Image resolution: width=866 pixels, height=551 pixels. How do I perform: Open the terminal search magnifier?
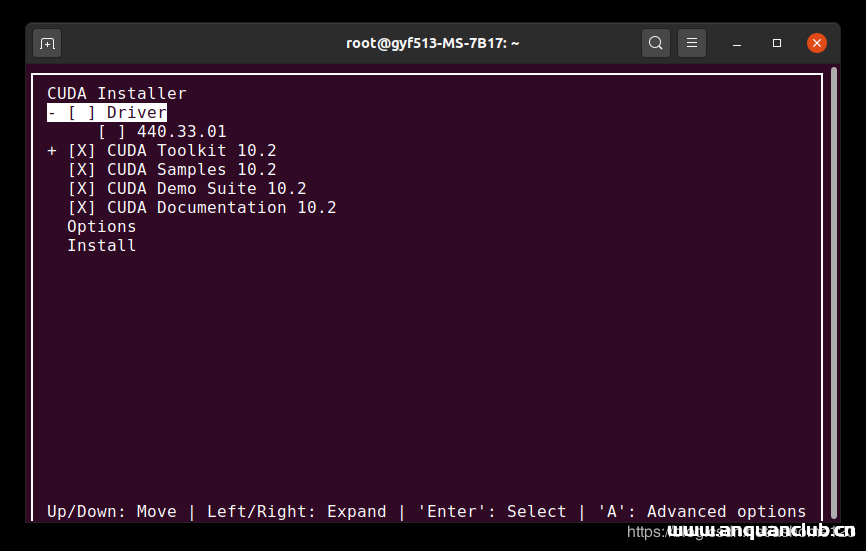656,43
